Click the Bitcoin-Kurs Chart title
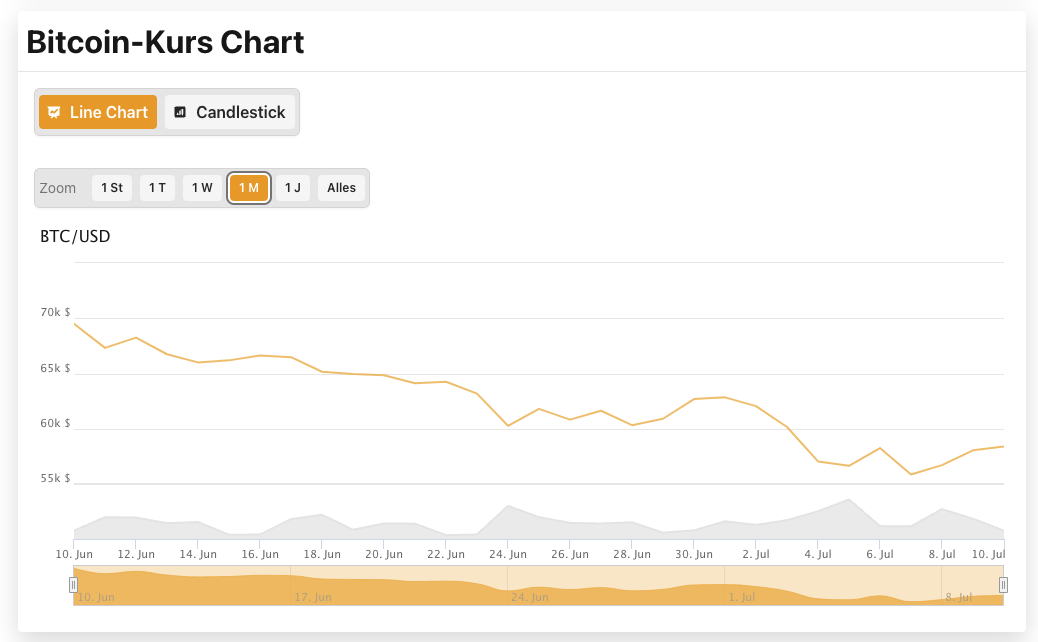 (x=166, y=42)
